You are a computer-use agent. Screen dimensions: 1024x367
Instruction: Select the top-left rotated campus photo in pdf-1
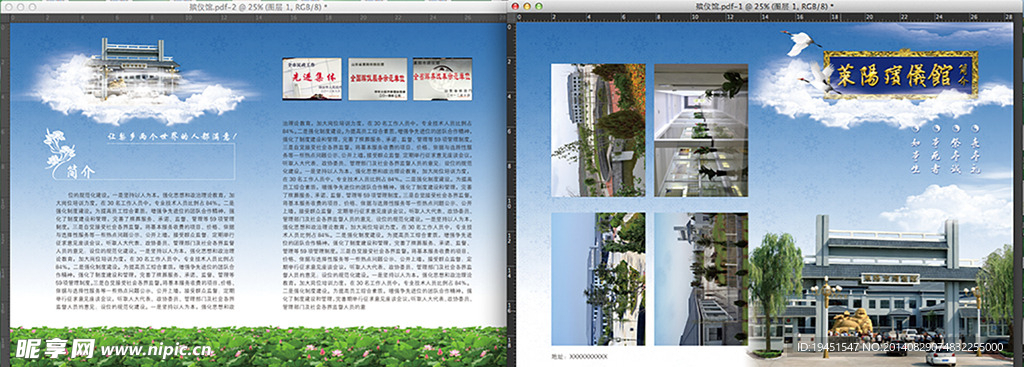598,130
